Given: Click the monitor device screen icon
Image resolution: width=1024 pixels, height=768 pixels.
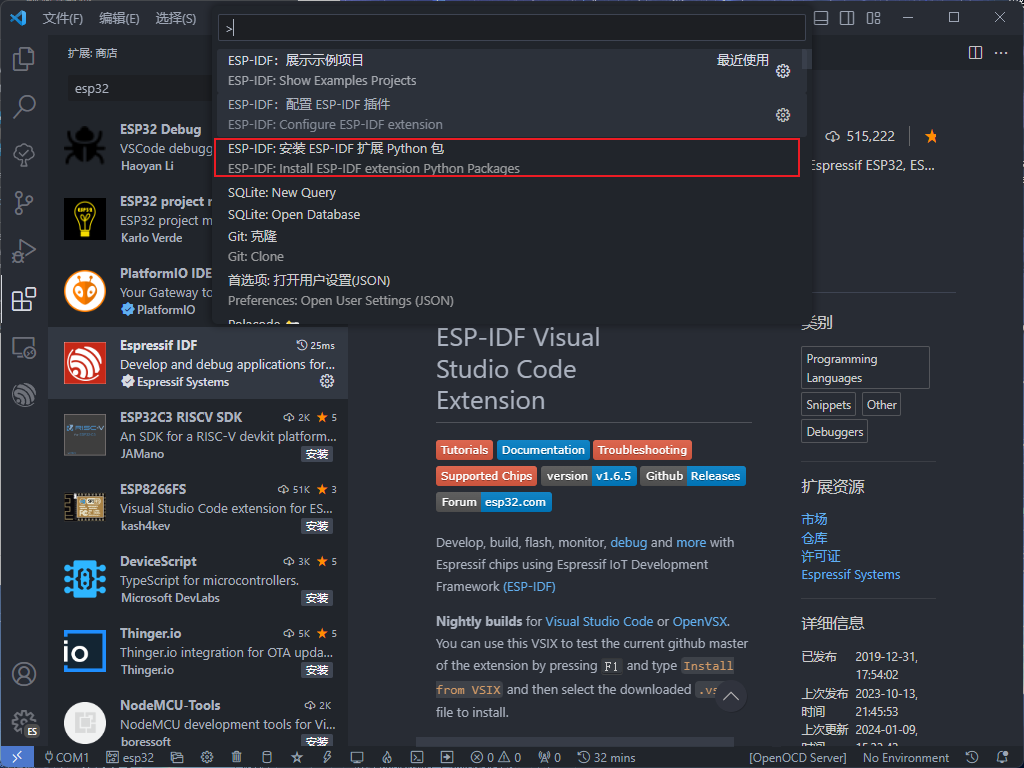Looking at the screenshot, I should pyautogui.click(x=357, y=758).
